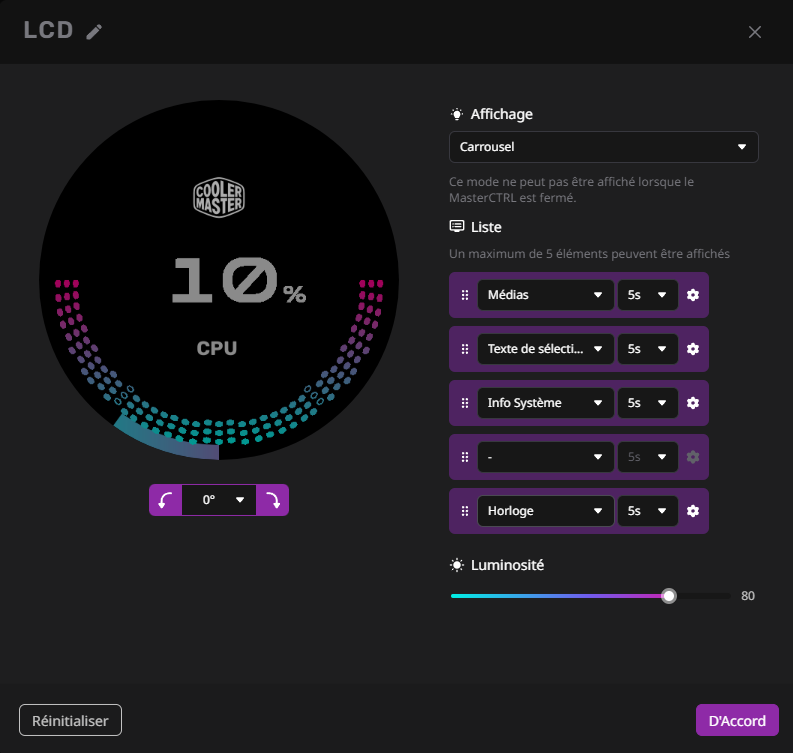
Task: Open the Médias element dropdown
Action: click(x=546, y=295)
